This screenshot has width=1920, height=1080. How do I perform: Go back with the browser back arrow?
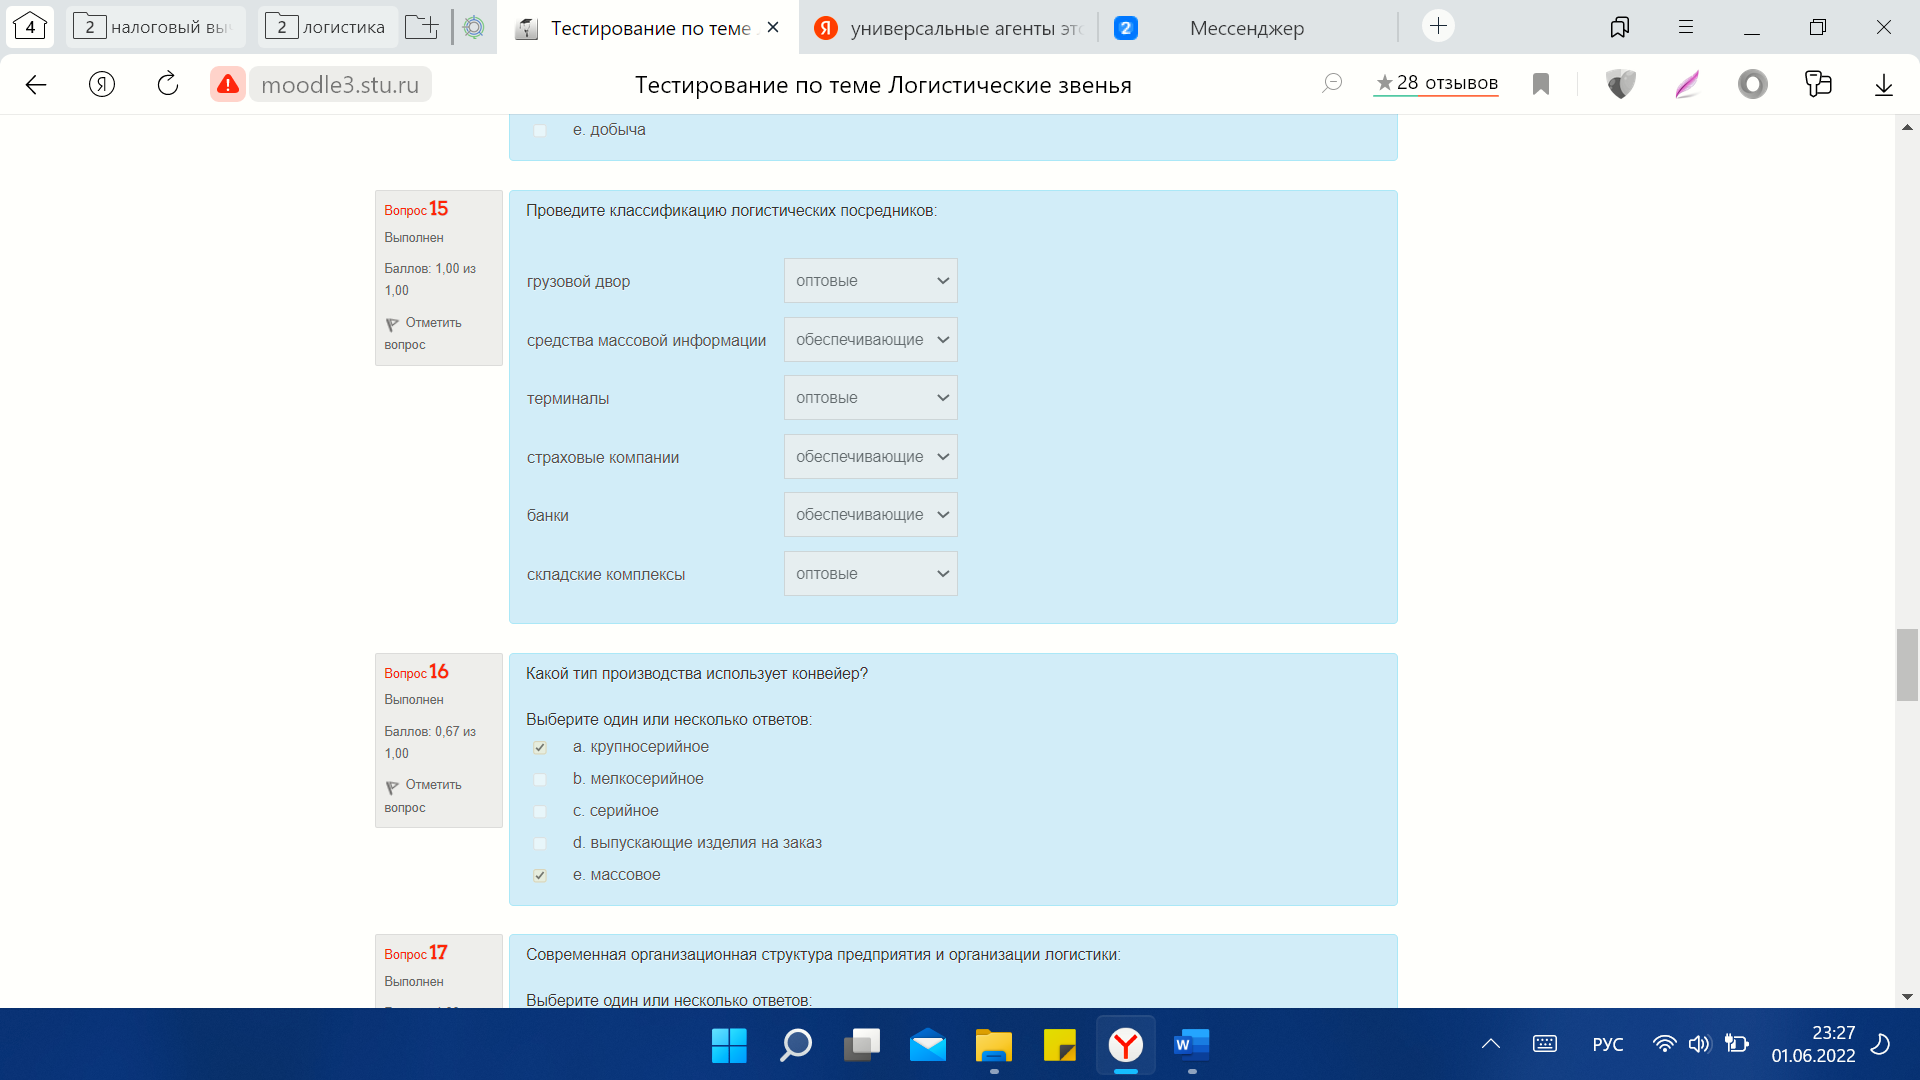click(36, 85)
